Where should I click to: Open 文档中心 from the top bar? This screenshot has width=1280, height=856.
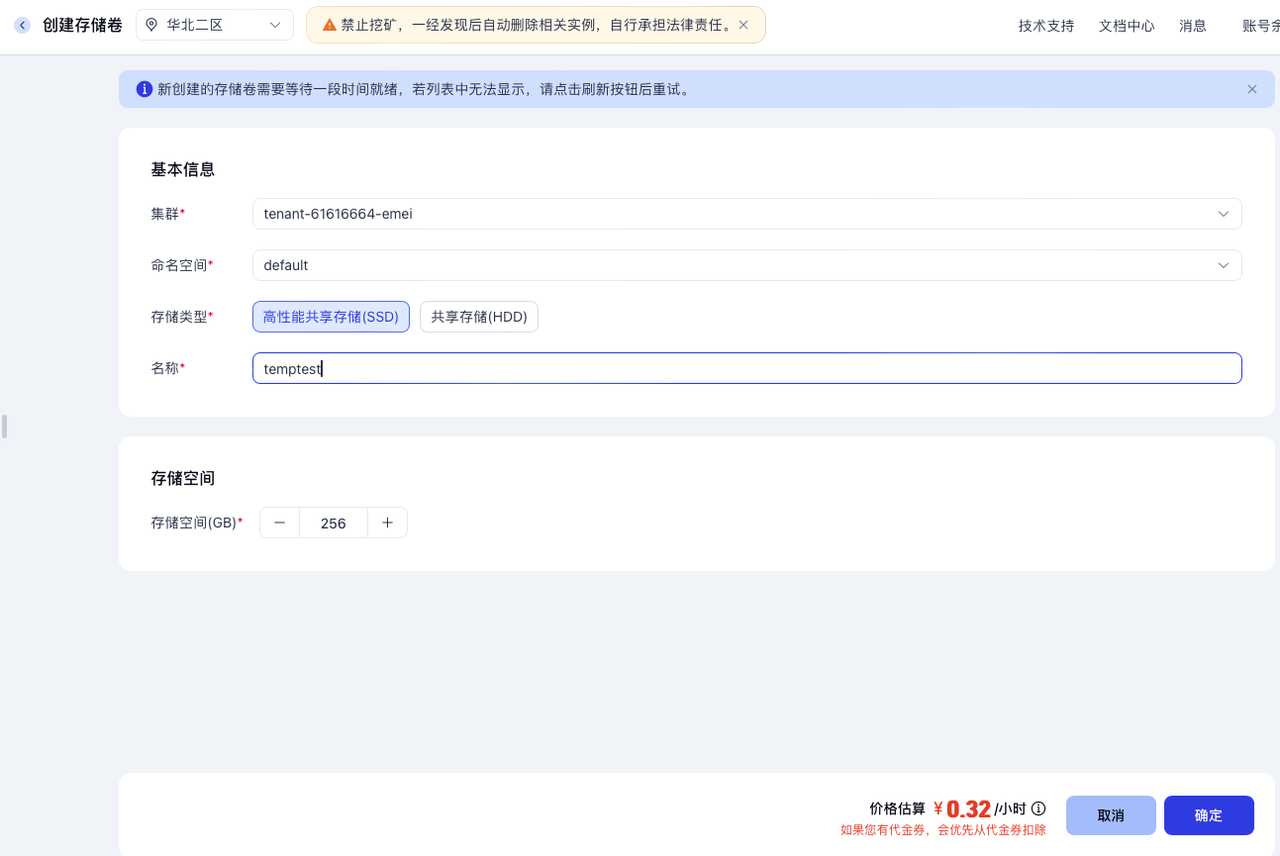pos(1126,25)
